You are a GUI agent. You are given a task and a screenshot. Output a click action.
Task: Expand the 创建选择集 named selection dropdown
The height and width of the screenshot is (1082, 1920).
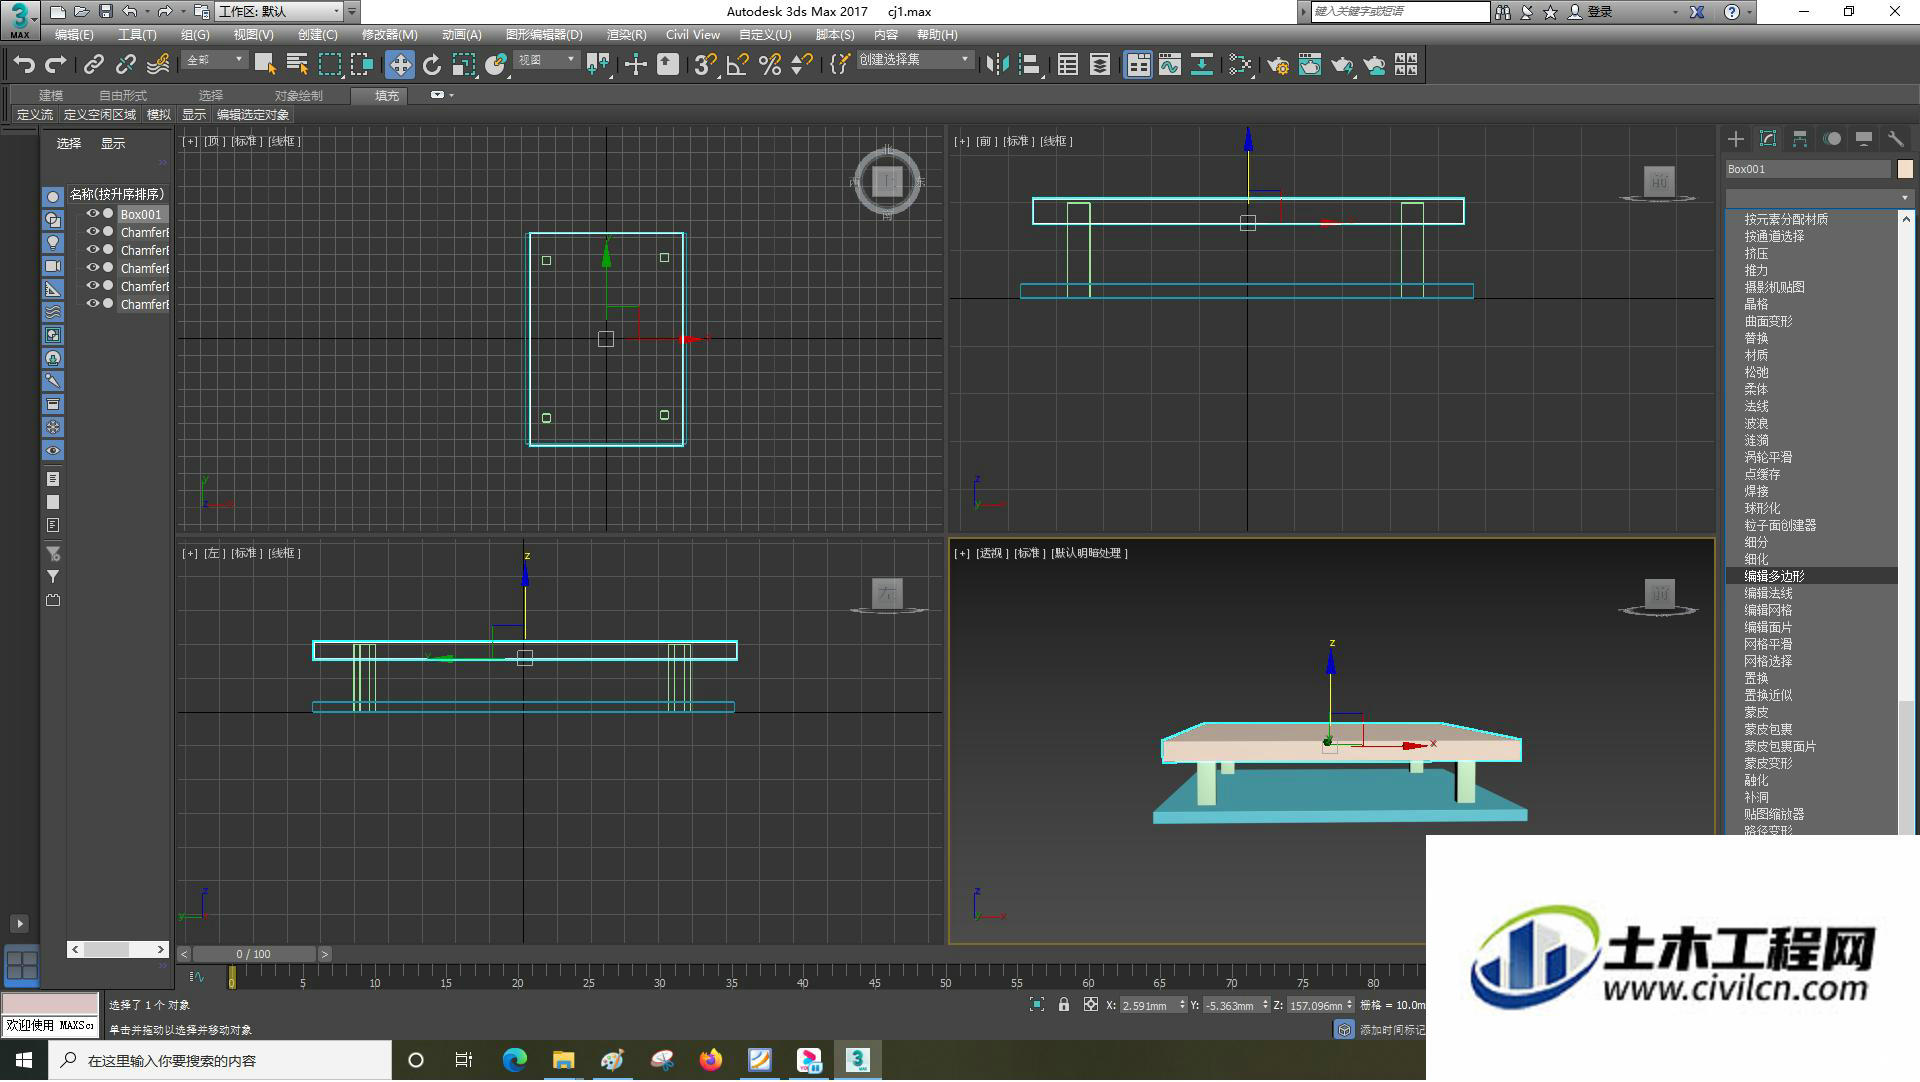914,60
